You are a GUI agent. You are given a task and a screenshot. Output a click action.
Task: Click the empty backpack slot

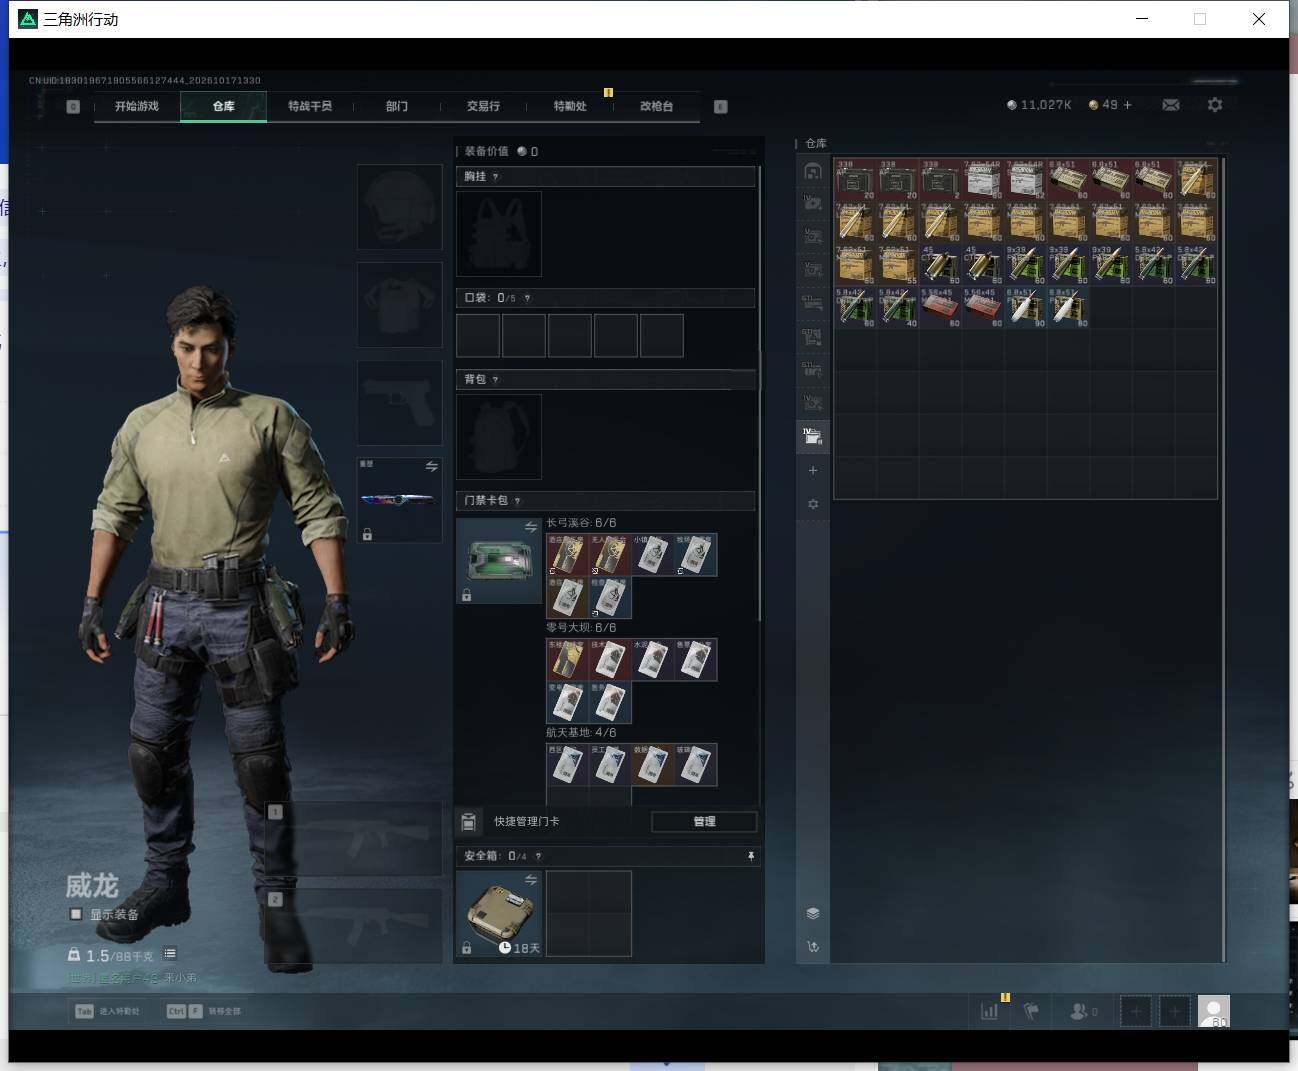[x=499, y=437]
